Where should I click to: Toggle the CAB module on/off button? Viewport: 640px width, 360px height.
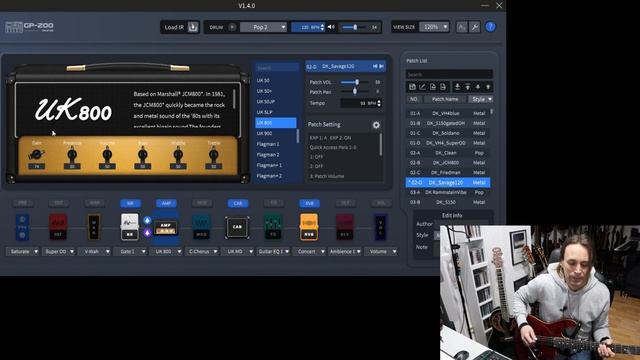[x=238, y=203]
